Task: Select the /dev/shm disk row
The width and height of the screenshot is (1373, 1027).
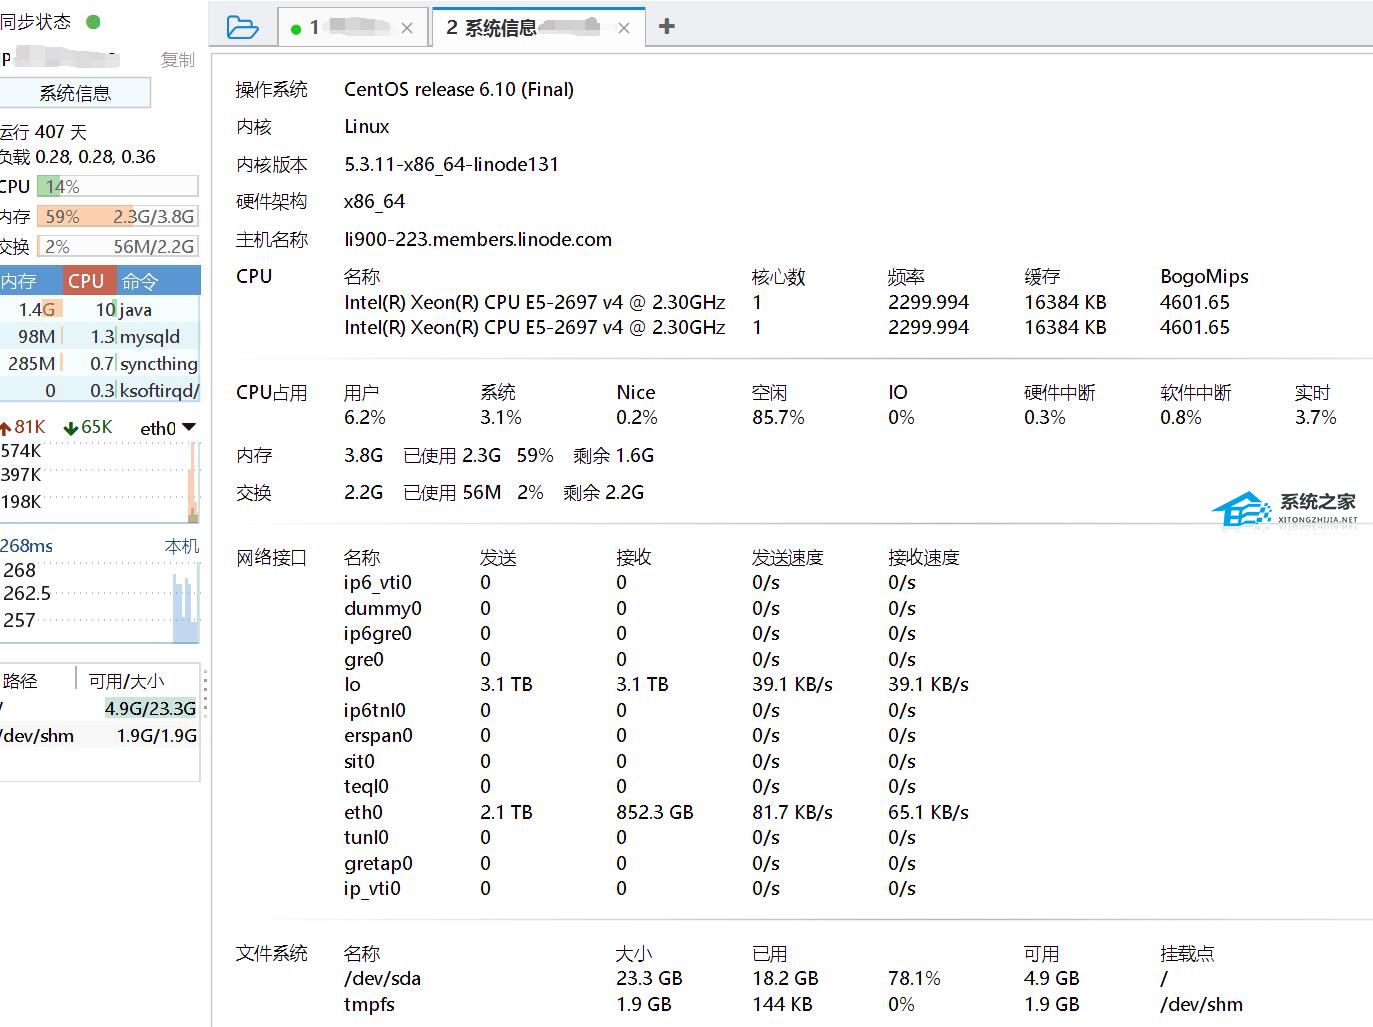Action: coord(100,736)
